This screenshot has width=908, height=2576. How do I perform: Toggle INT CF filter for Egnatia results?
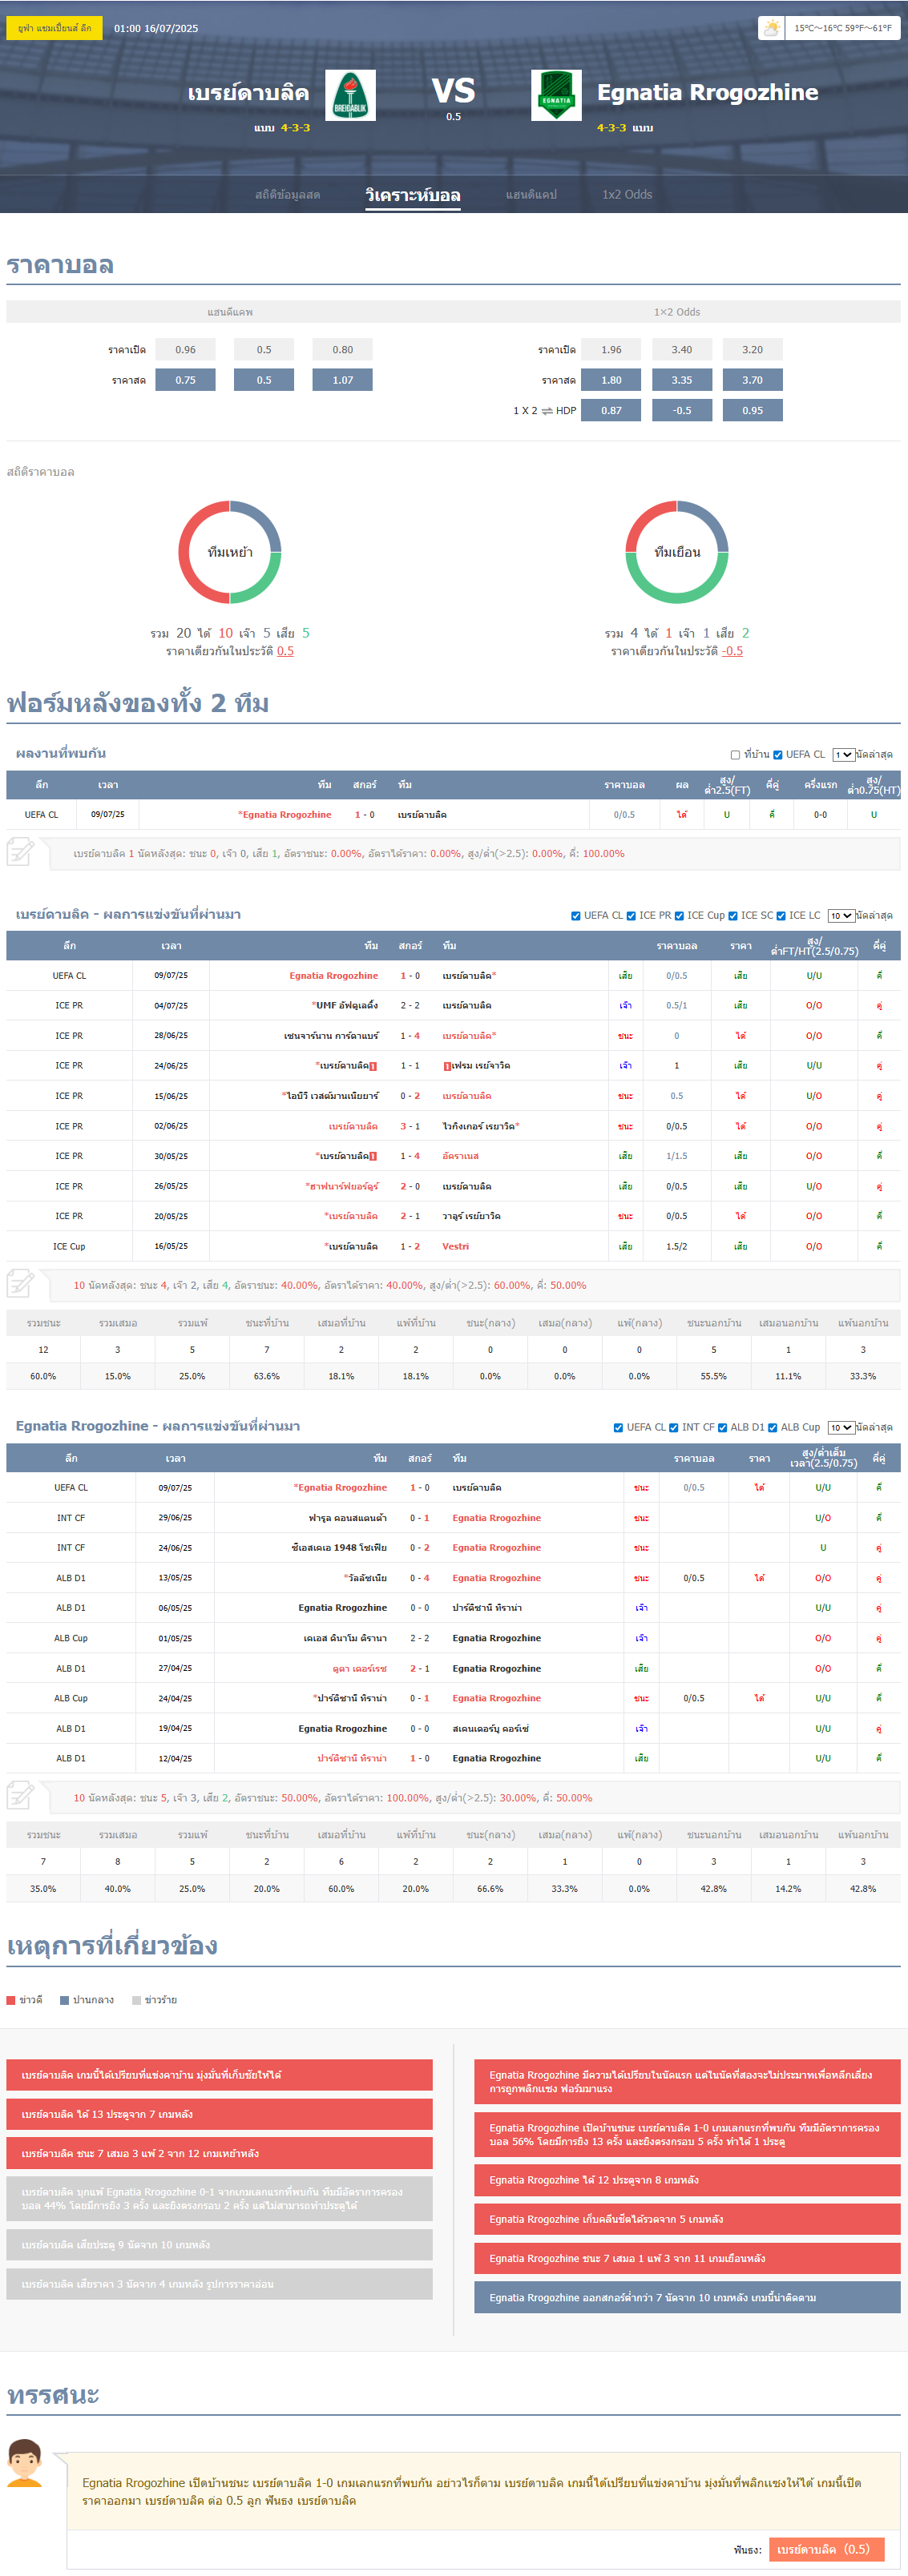tap(673, 1428)
